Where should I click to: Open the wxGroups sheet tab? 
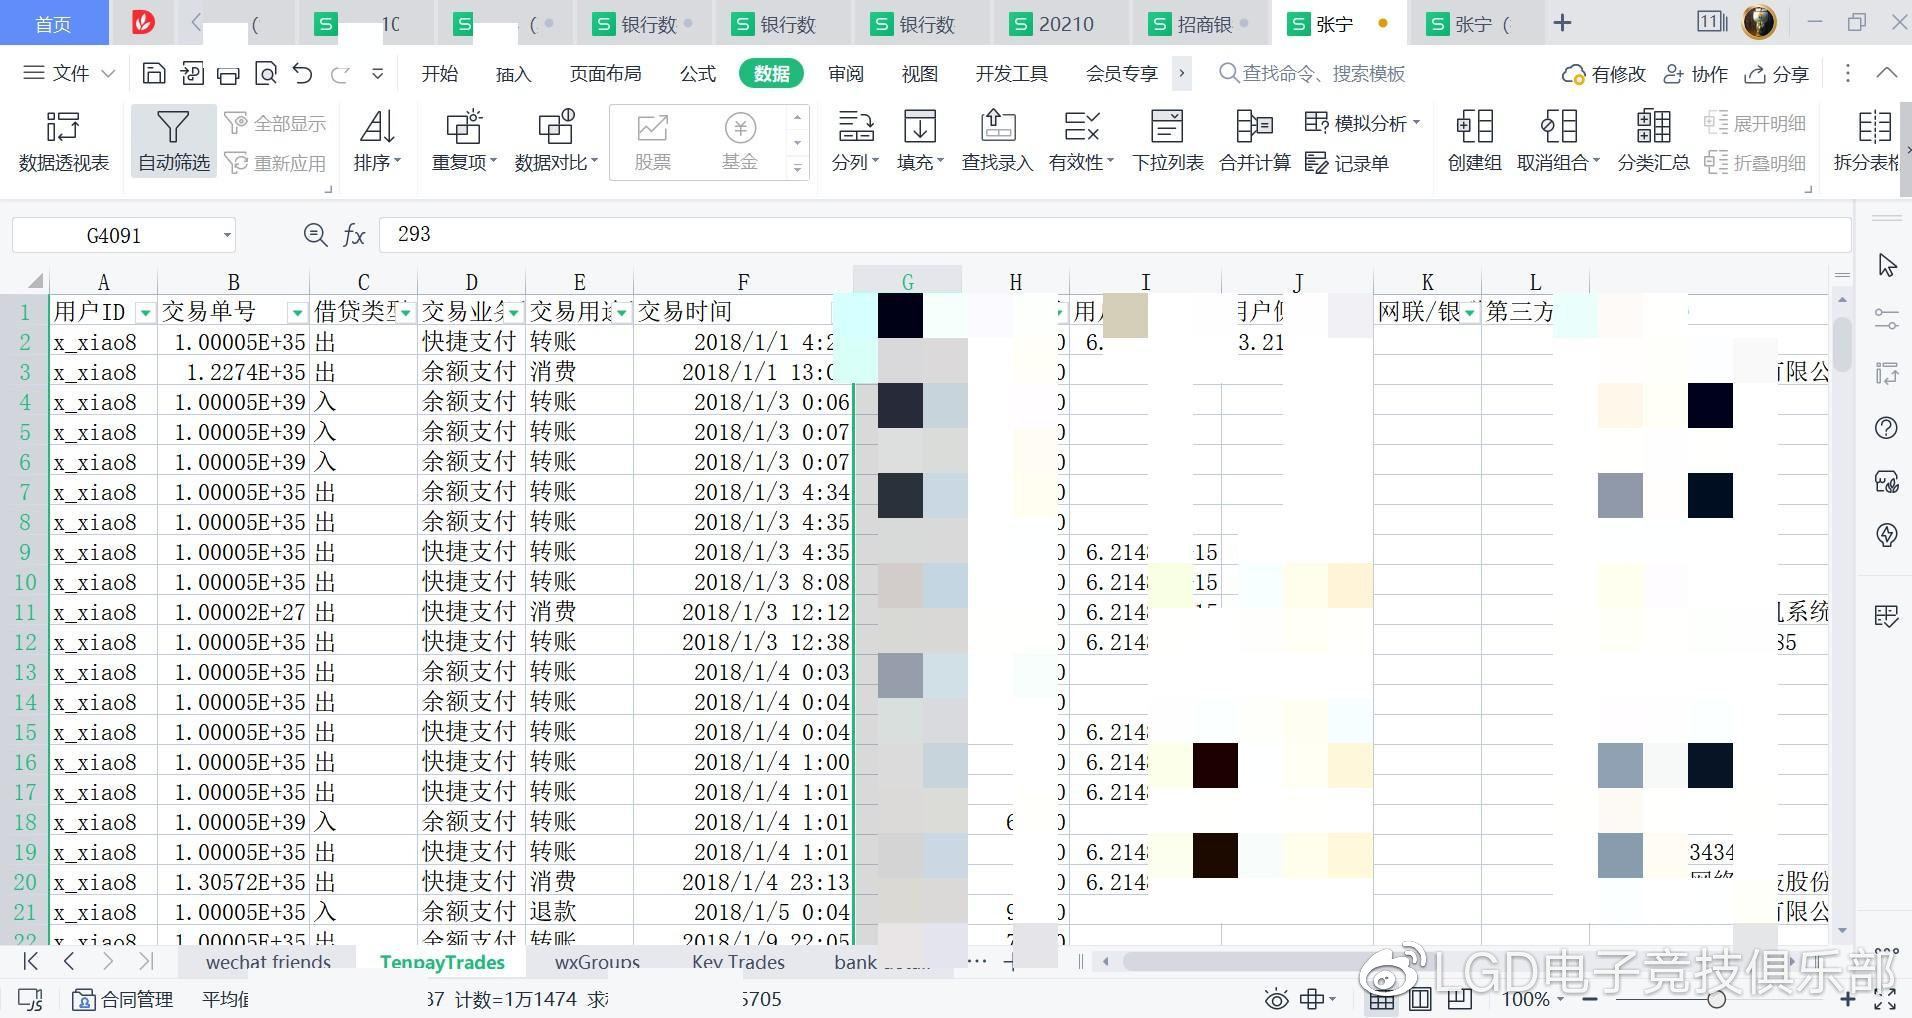tap(597, 962)
